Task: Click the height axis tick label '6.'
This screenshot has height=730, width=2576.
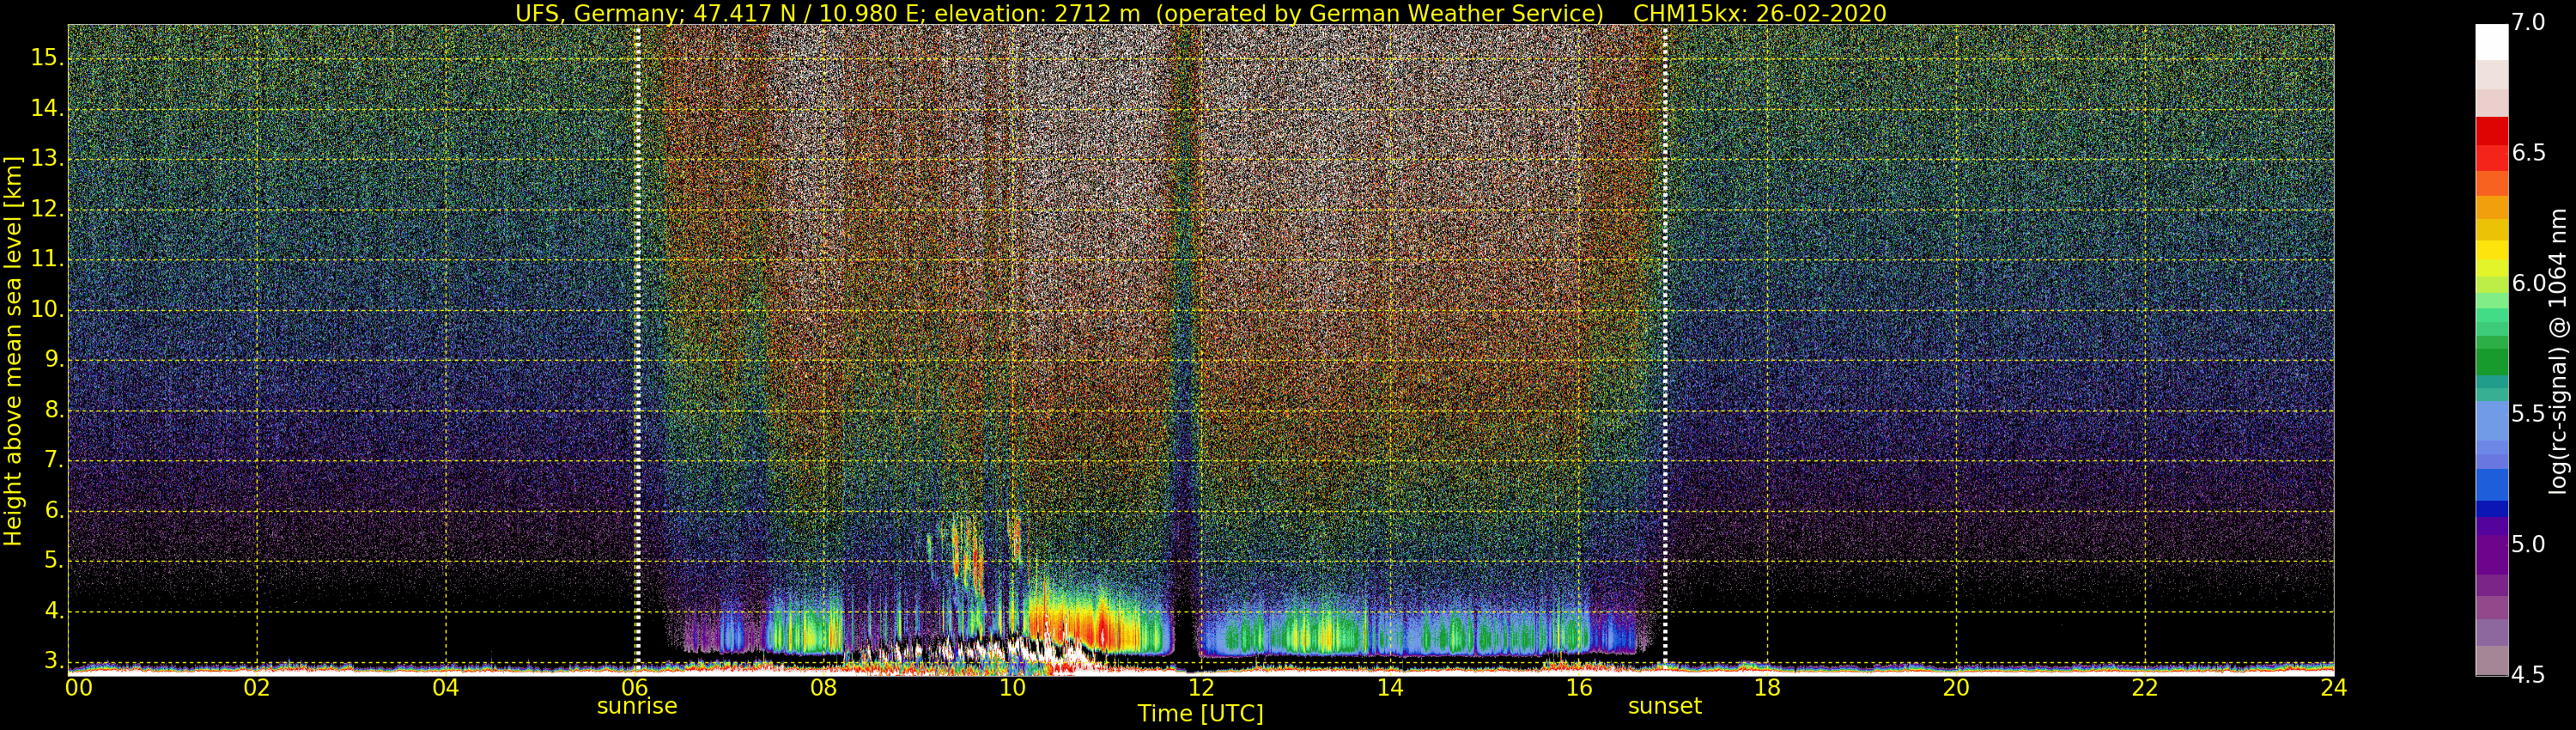Action: click(x=52, y=510)
